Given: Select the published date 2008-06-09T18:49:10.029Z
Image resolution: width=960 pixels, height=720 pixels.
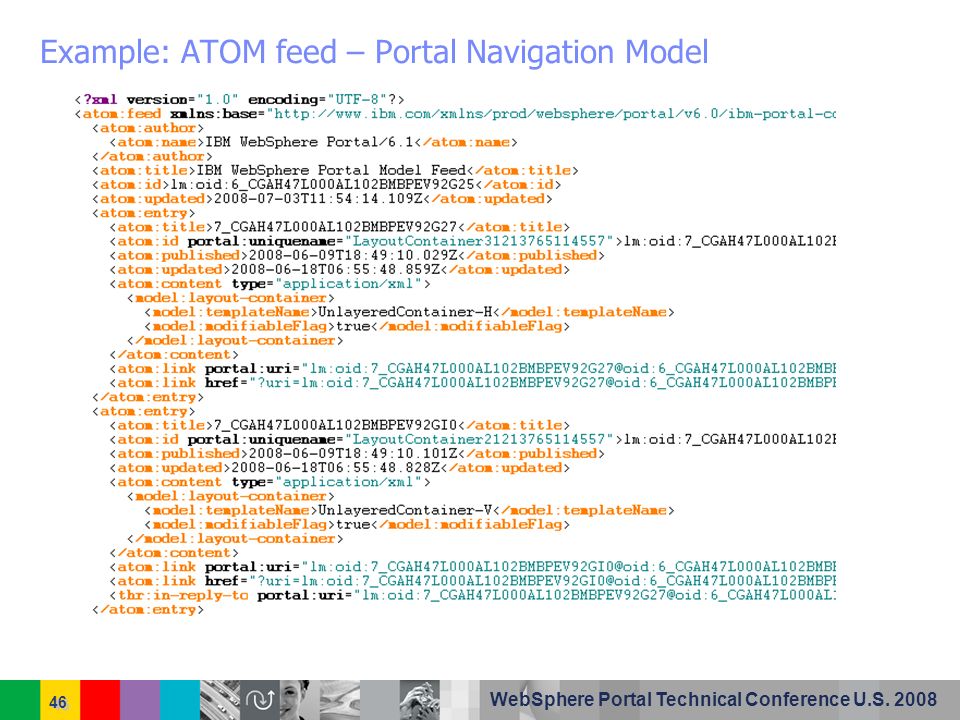Looking at the screenshot, I should coord(353,255).
